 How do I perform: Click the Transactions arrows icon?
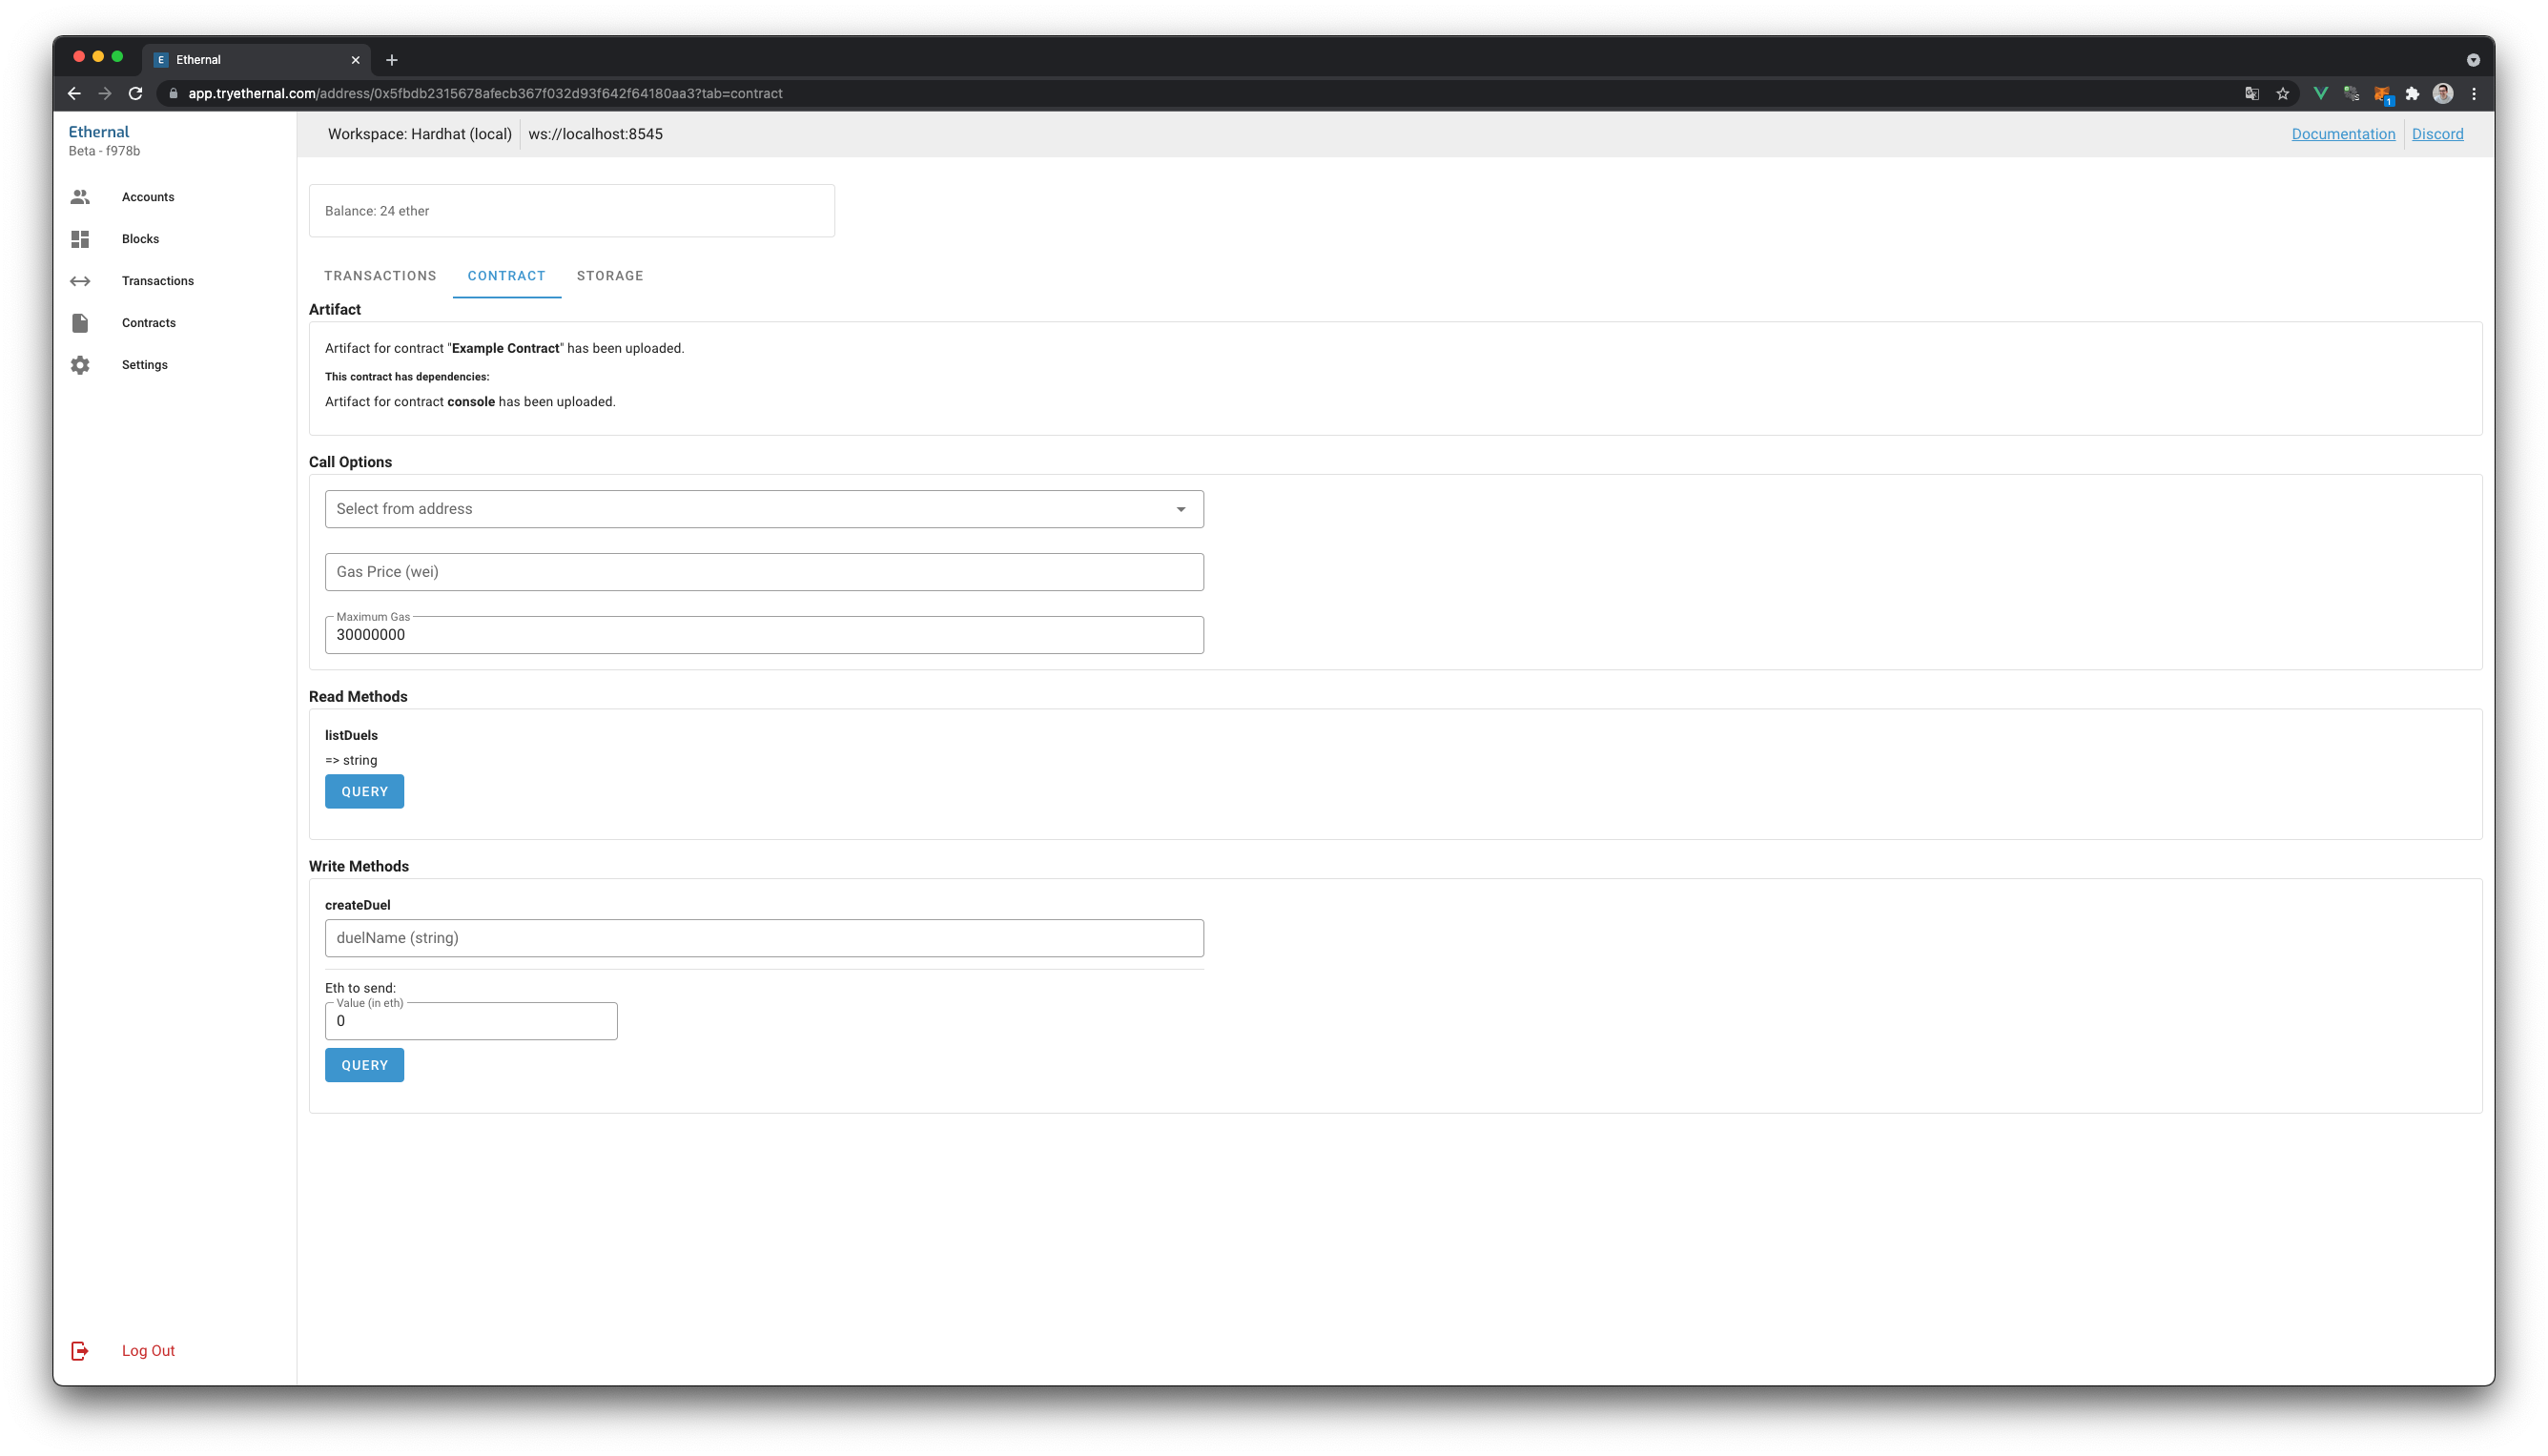coord(80,281)
